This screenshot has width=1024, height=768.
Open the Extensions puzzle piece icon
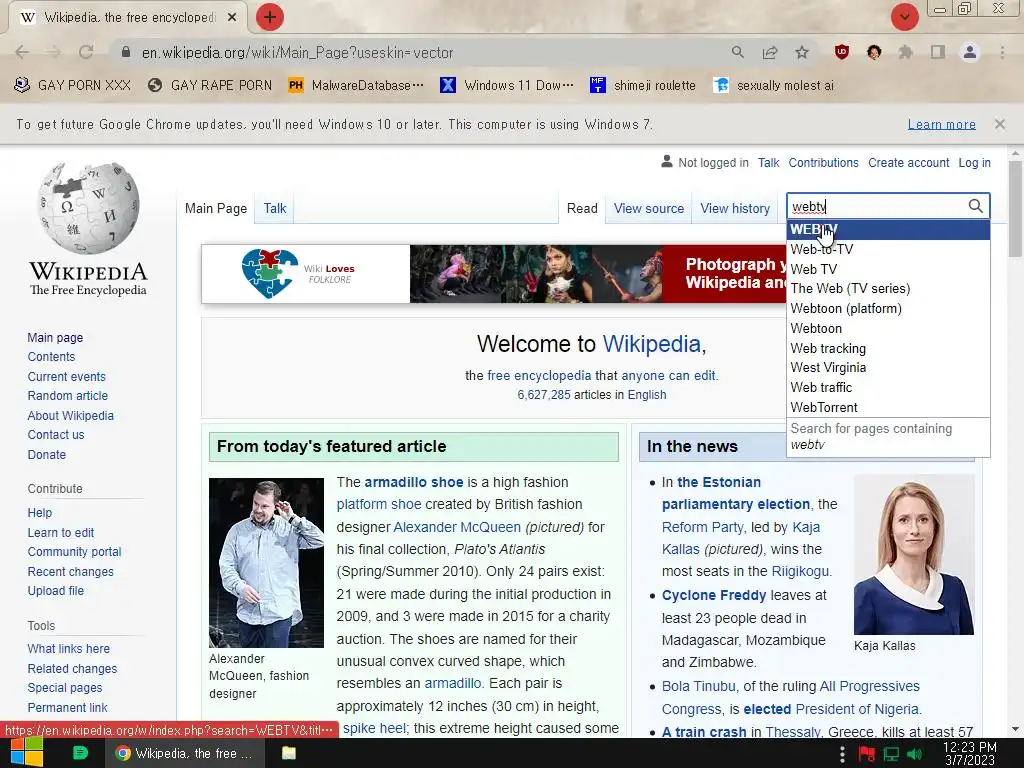point(906,52)
